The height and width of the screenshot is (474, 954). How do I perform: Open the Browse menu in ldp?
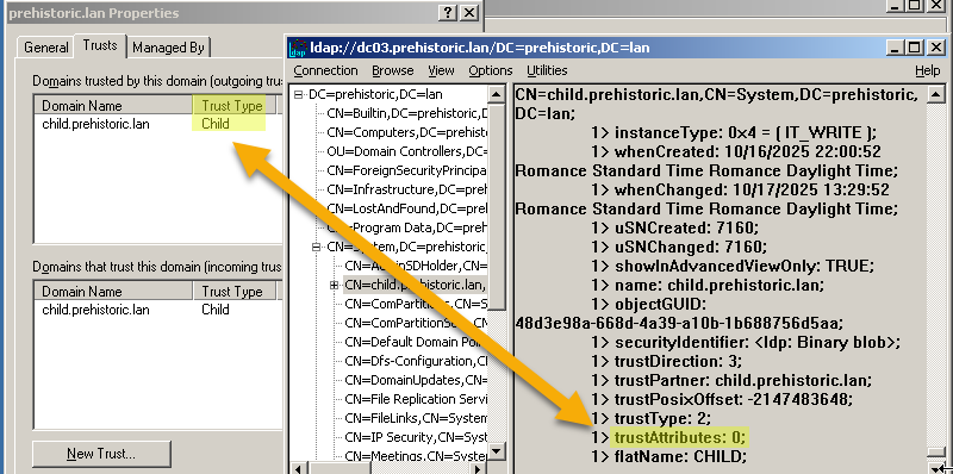392,71
